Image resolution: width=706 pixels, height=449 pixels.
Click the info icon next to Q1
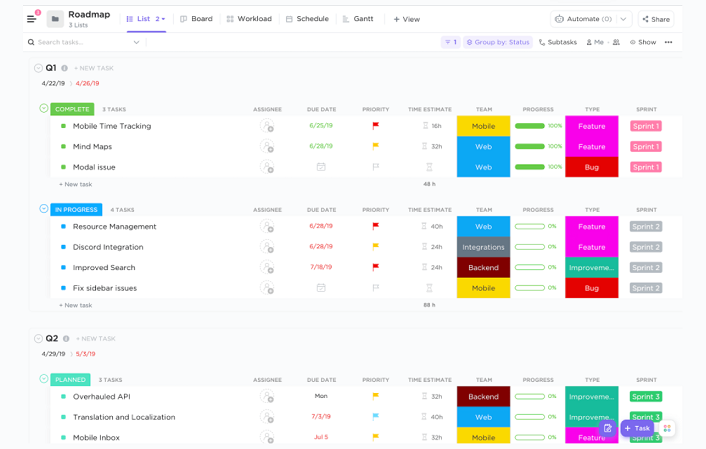pos(65,68)
